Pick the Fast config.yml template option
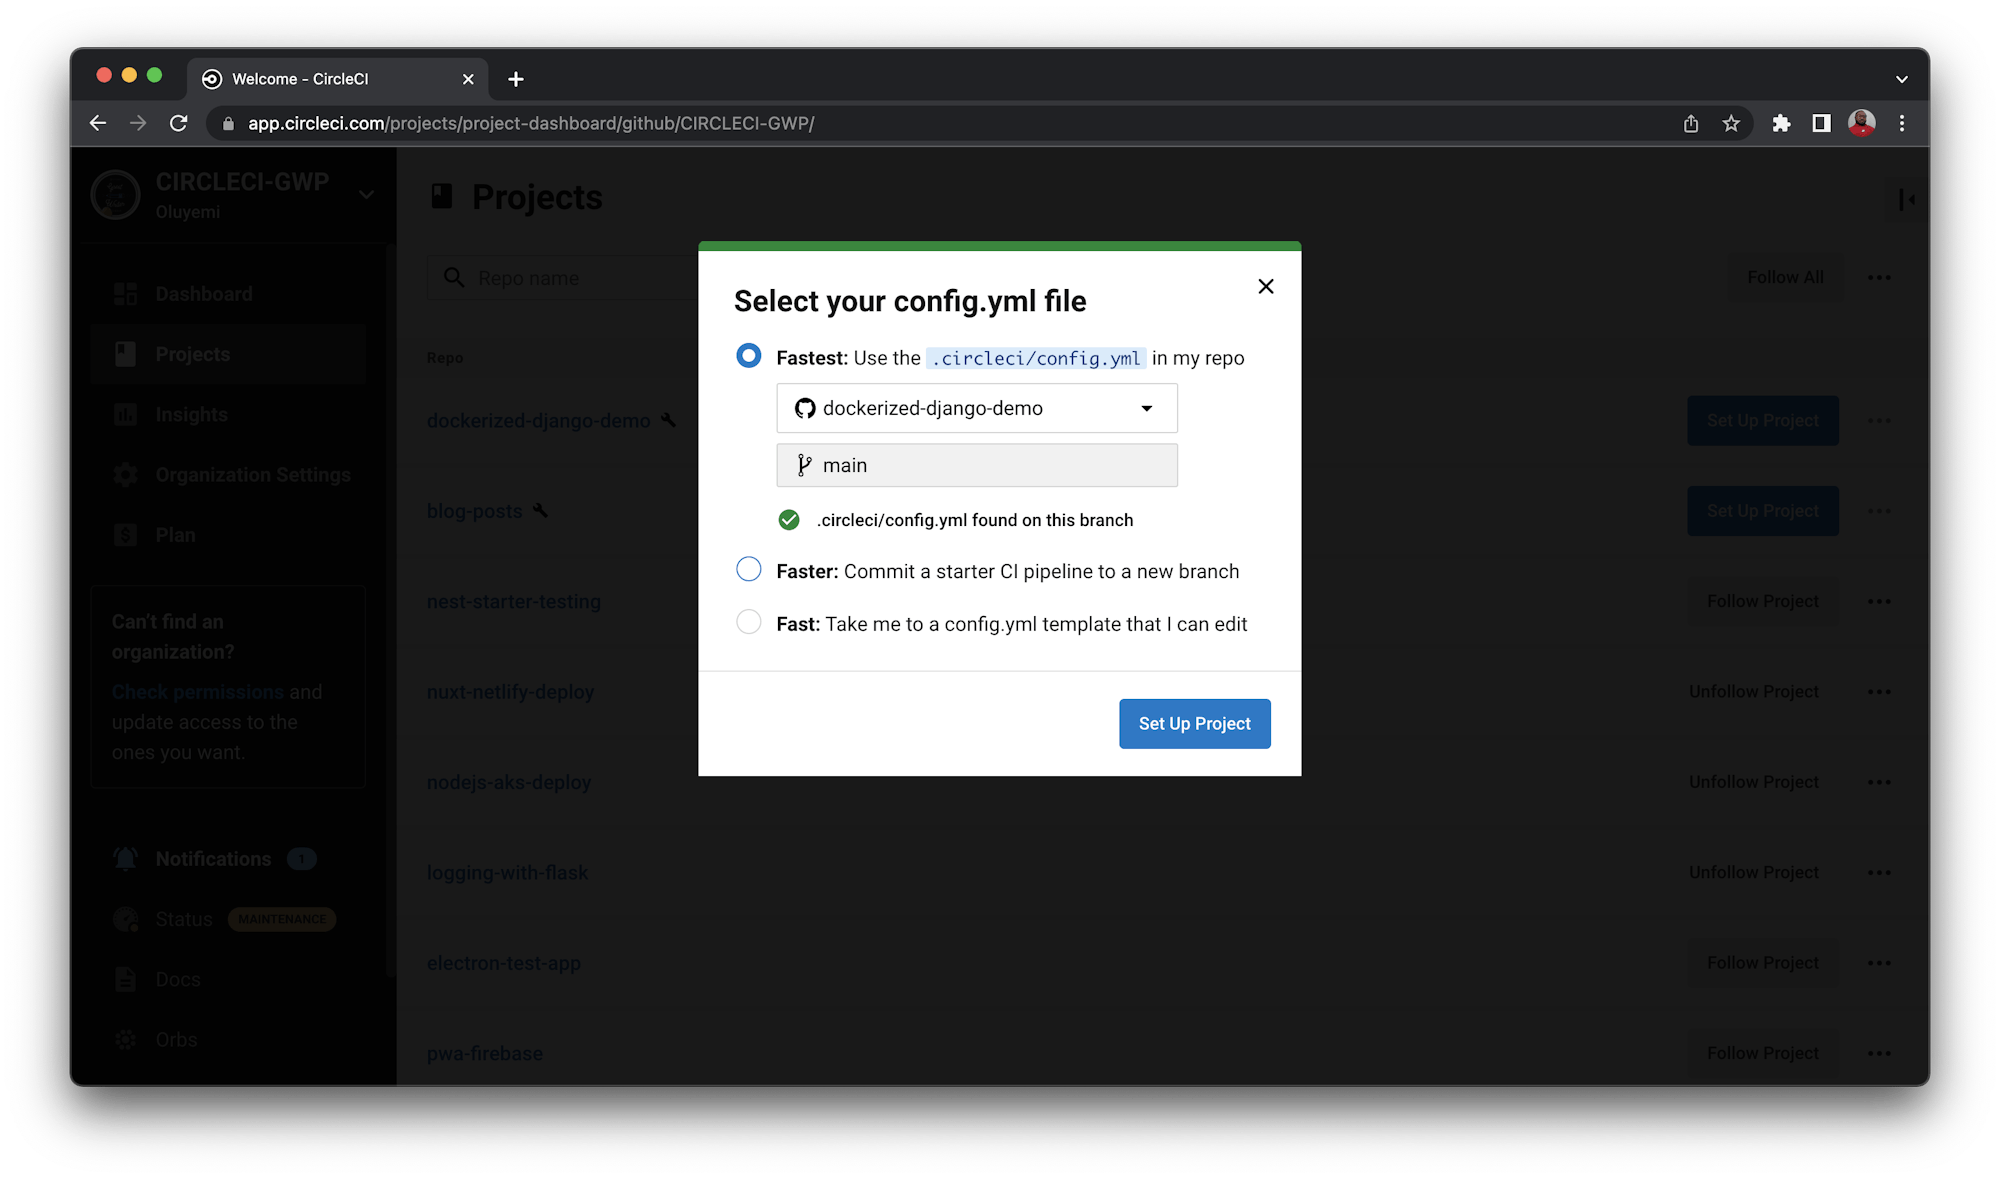Viewport: 2000px width, 1179px height. pos(748,621)
